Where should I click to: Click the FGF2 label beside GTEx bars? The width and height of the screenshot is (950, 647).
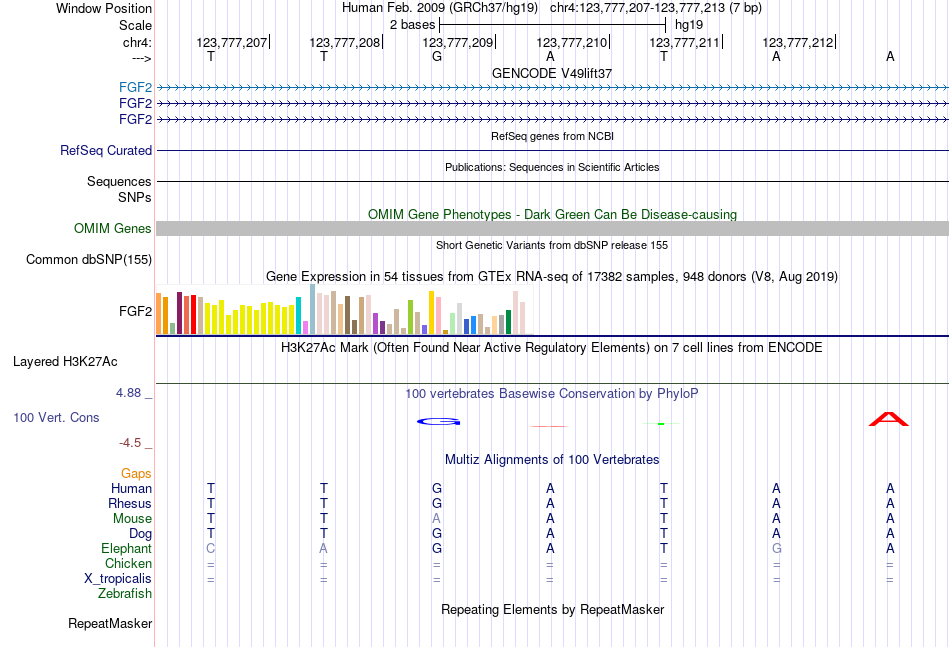pos(135,311)
